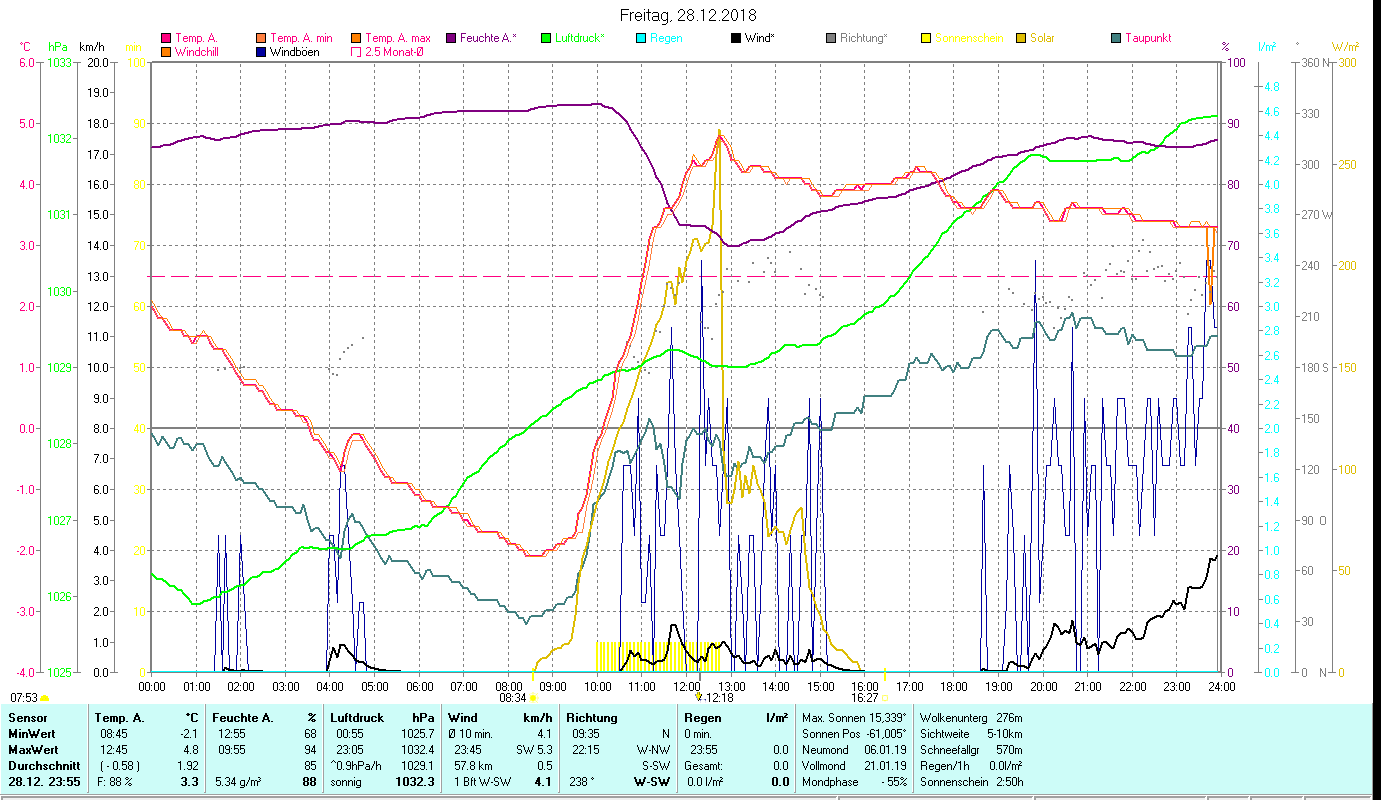The height and width of the screenshot is (800, 1381).
Task: Click the black Wind* legend swatch
Action: pos(736,38)
